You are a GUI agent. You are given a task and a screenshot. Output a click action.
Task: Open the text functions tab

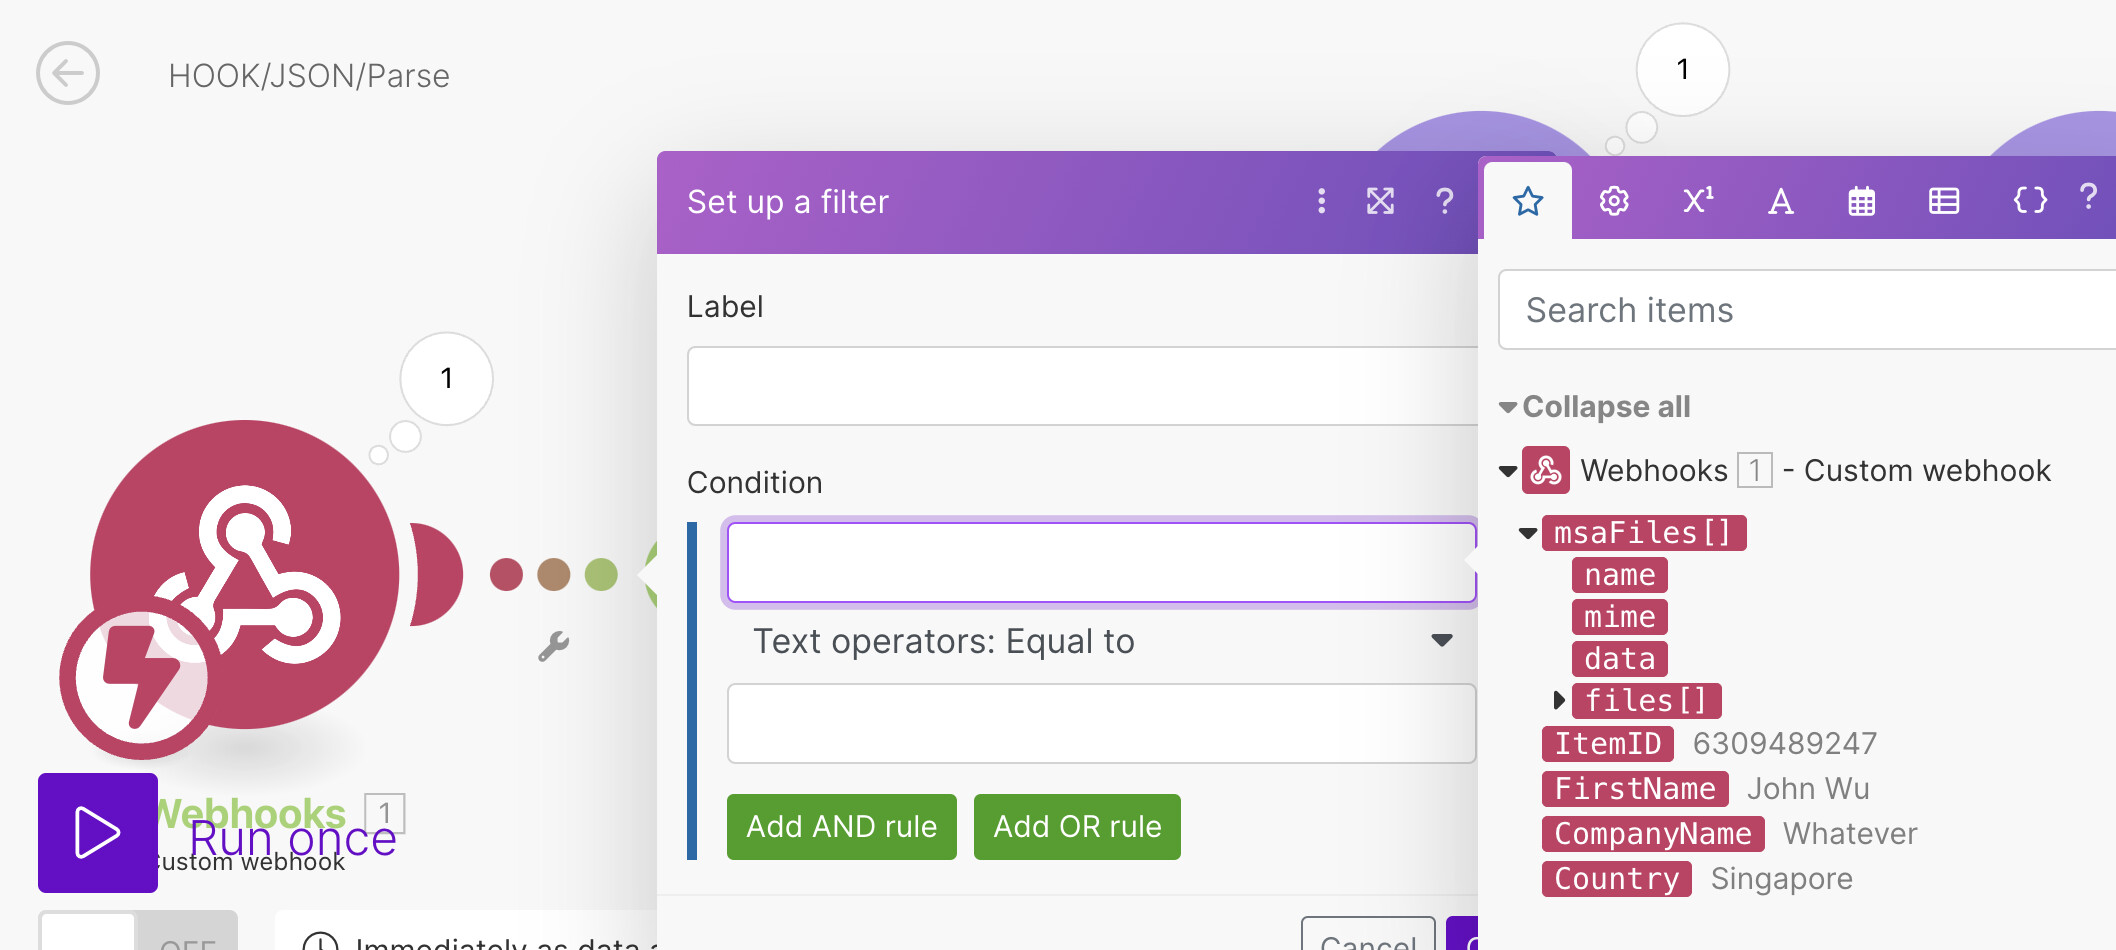1780,202
